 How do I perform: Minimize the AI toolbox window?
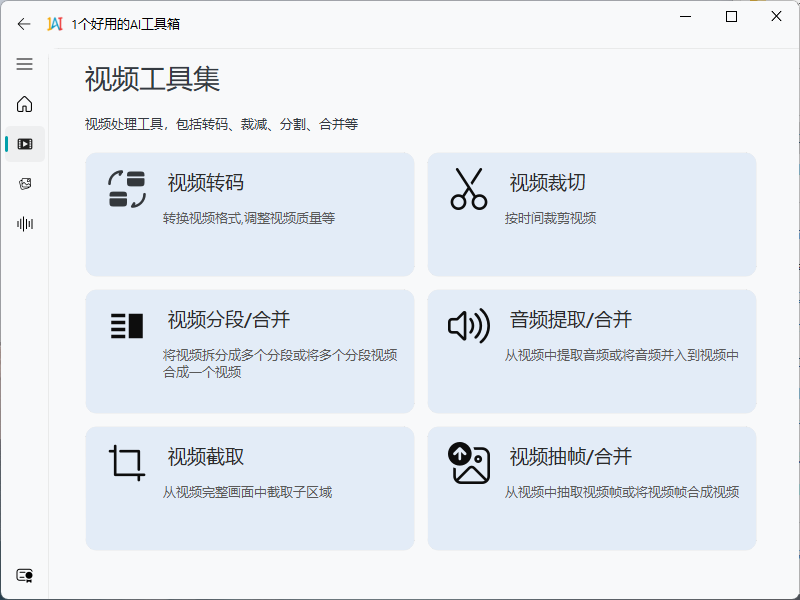[x=686, y=16]
